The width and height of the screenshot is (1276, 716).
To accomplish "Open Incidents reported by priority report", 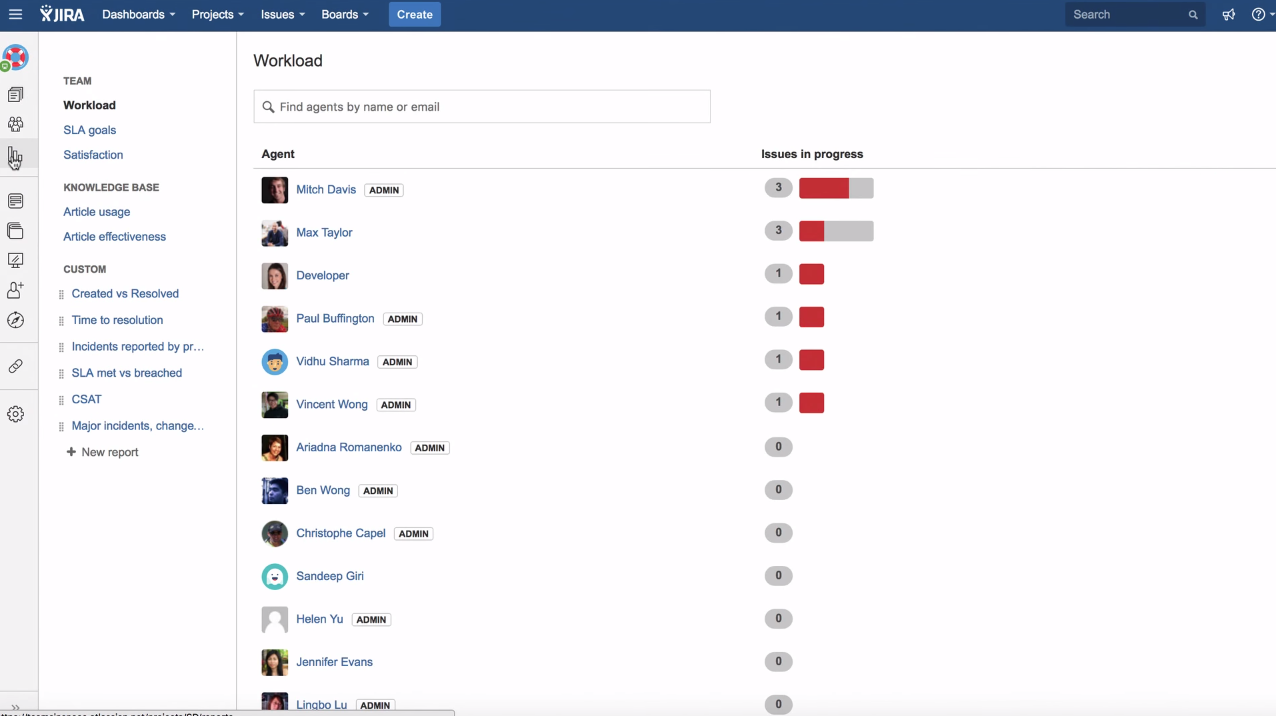I will pos(138,347).
